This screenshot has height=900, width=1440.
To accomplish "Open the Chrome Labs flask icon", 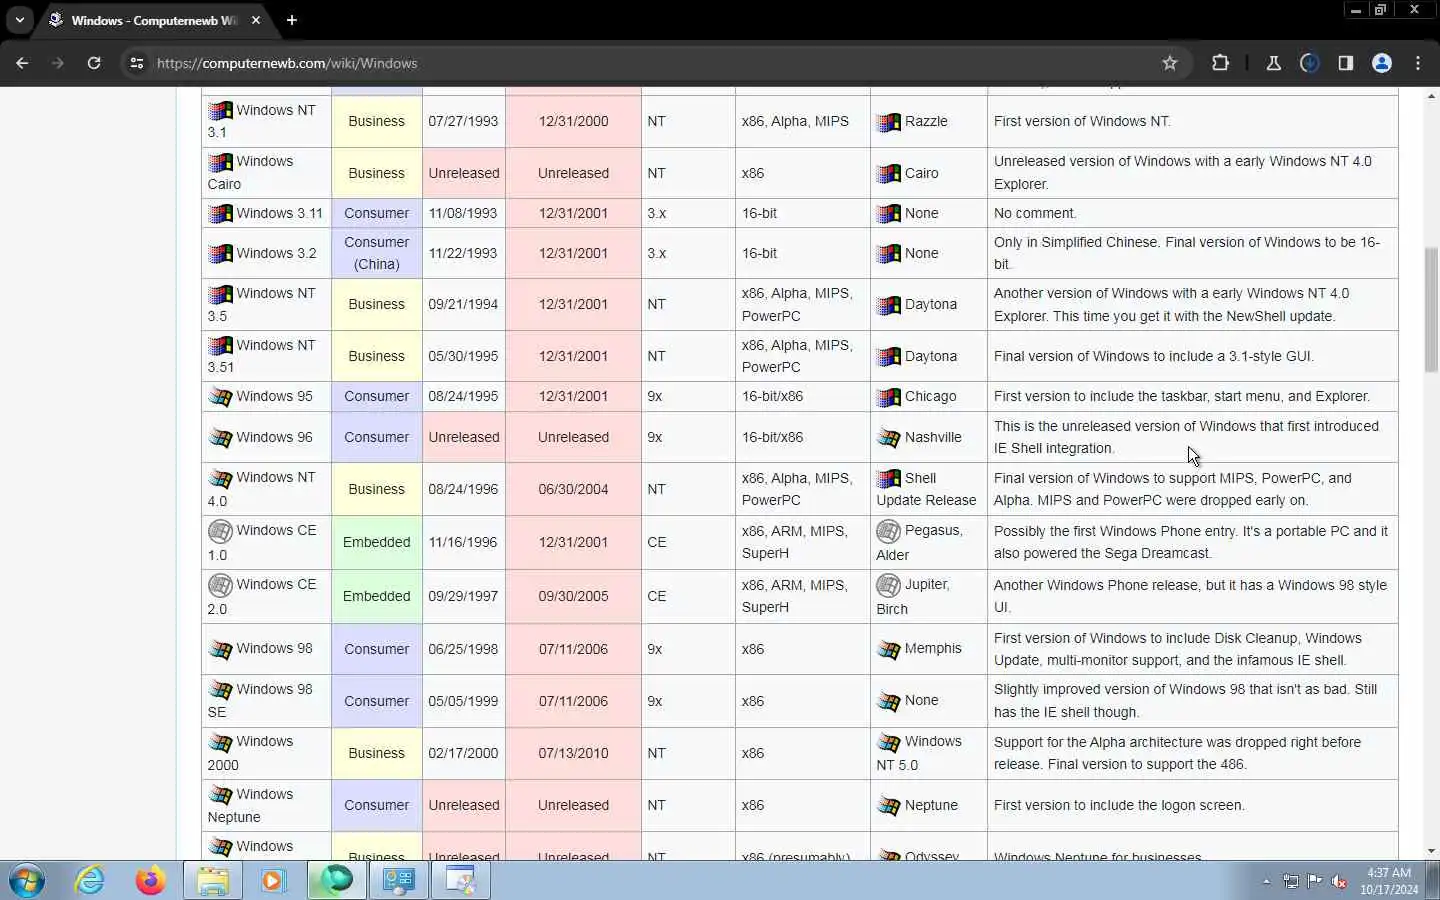I will (x=1273, y=63).
